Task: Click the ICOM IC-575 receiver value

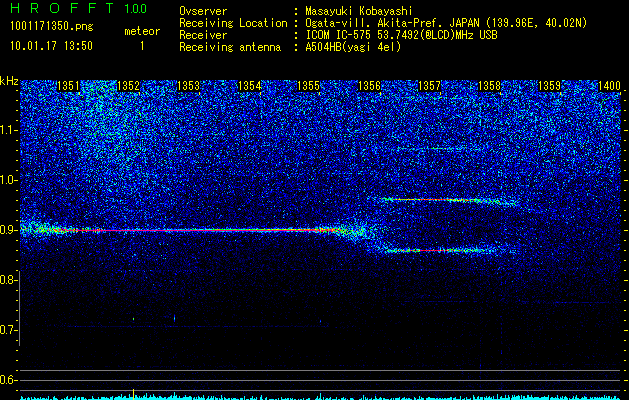Action: pos(401,35)
